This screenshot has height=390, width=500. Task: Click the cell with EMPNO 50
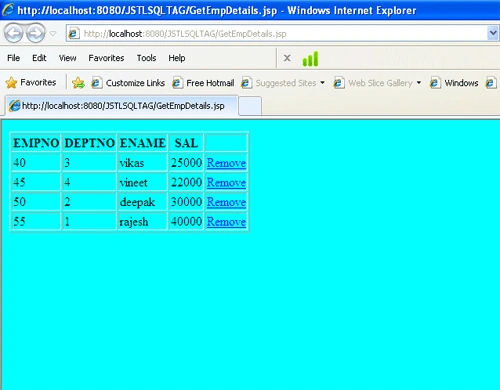(36, 202)
